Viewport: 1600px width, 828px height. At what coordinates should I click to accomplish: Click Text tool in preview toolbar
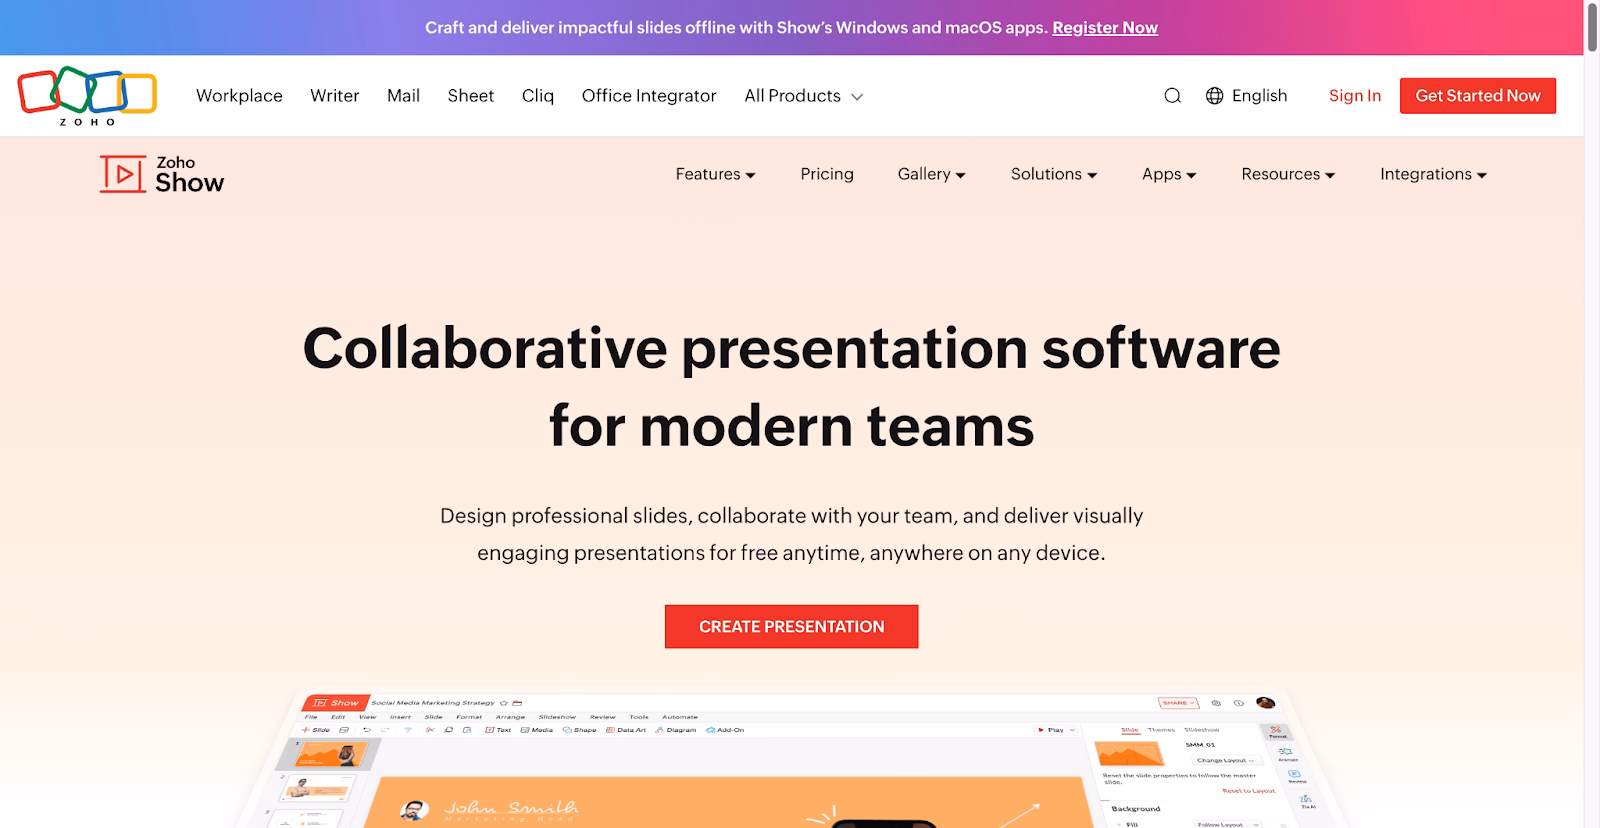498,730
